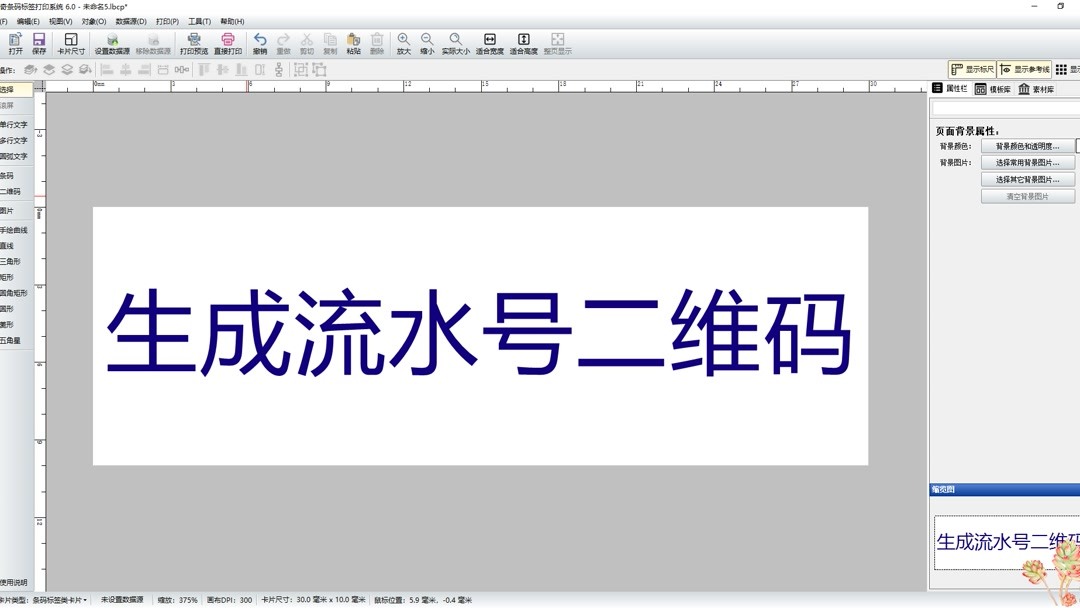Click 选择常用背景图片 to pick background image
This screenshot has height=608, width=1080.
pyautogui.click(x=1028, y=162)
